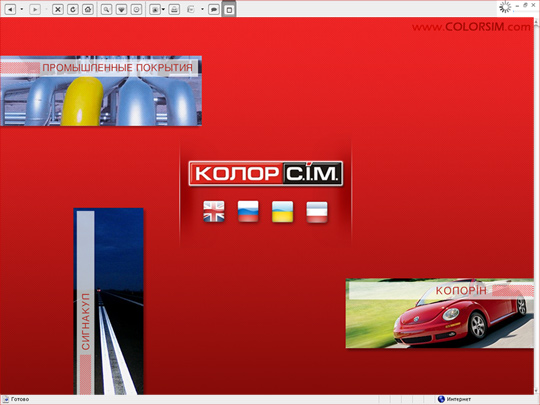Image resolution: width=540 pixels, height=405 pixels.
Task: Click the Forward navigation arrow button
Action: pos(35,9)
